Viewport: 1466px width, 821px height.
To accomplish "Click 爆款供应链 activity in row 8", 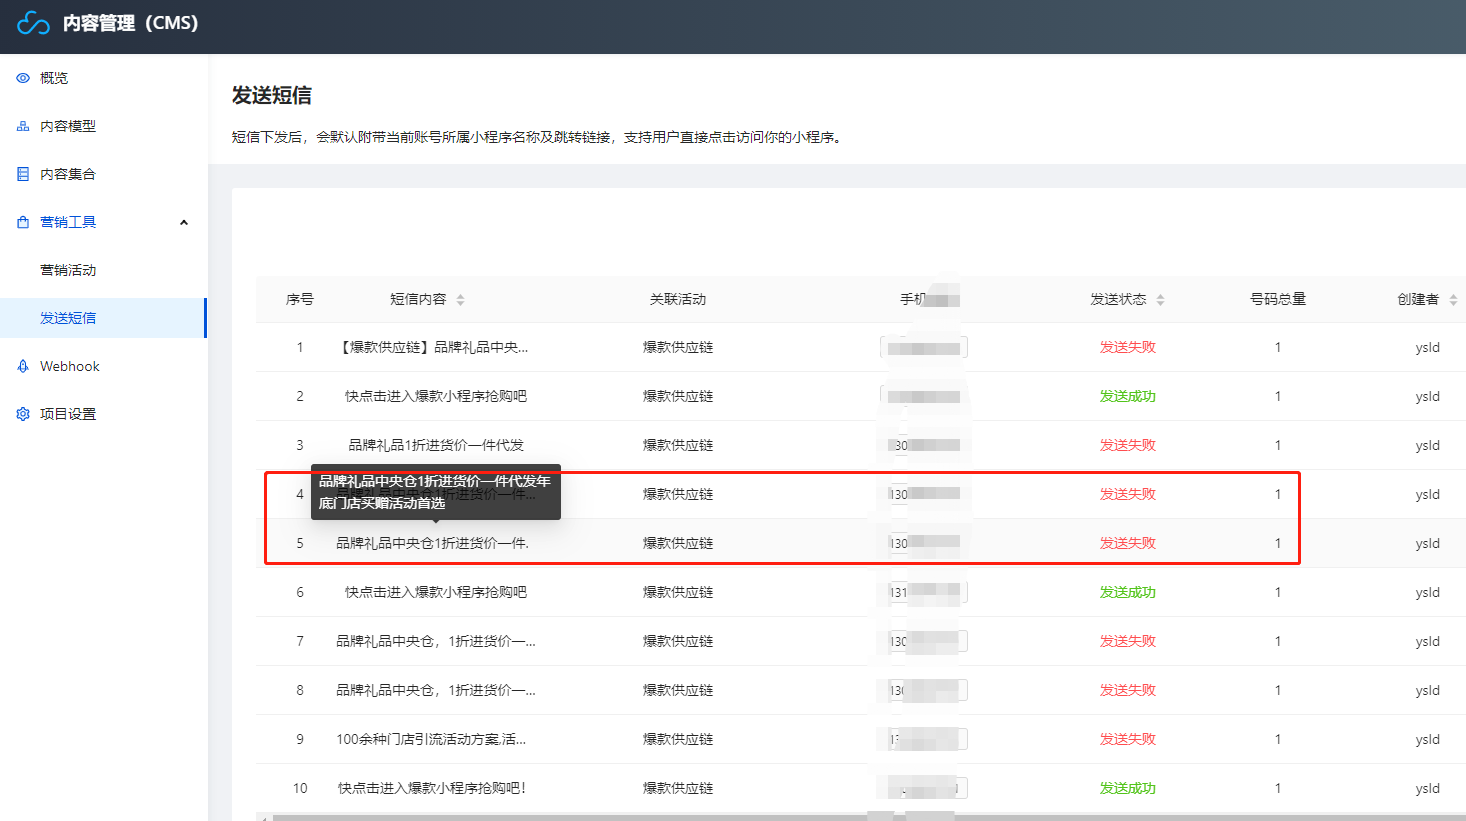I will (678, 690).
